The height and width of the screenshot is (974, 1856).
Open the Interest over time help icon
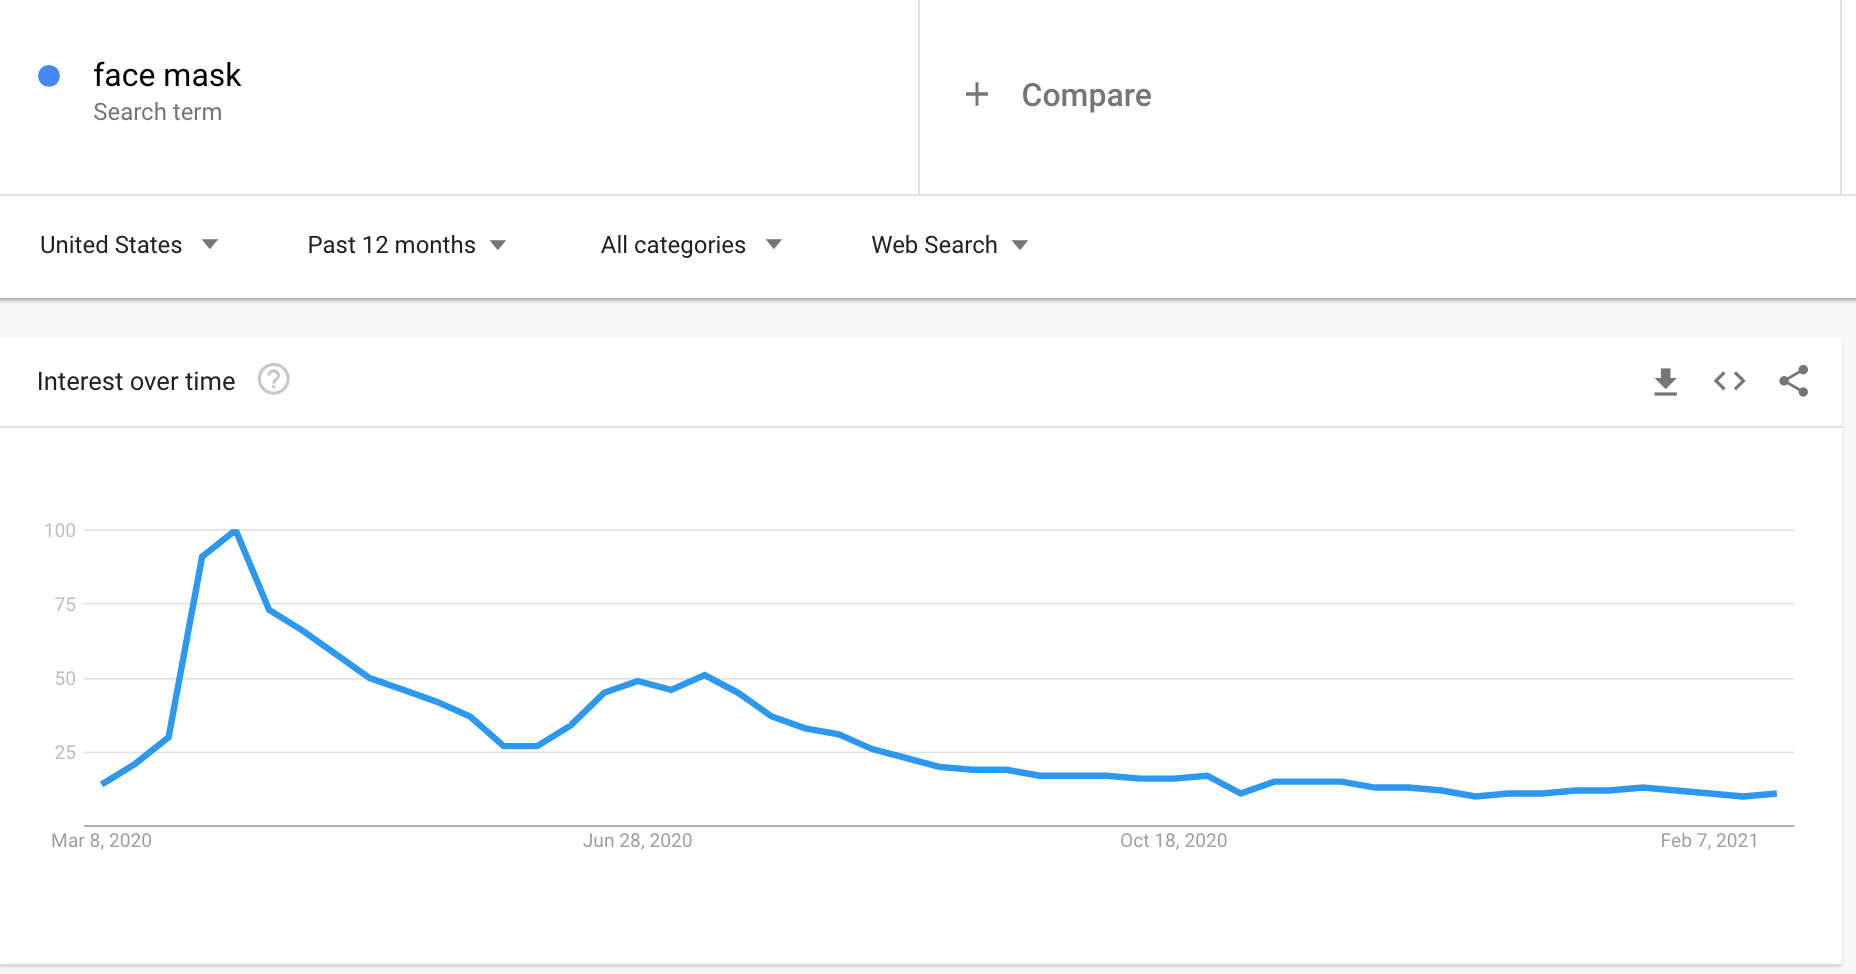tap(273, 380)
